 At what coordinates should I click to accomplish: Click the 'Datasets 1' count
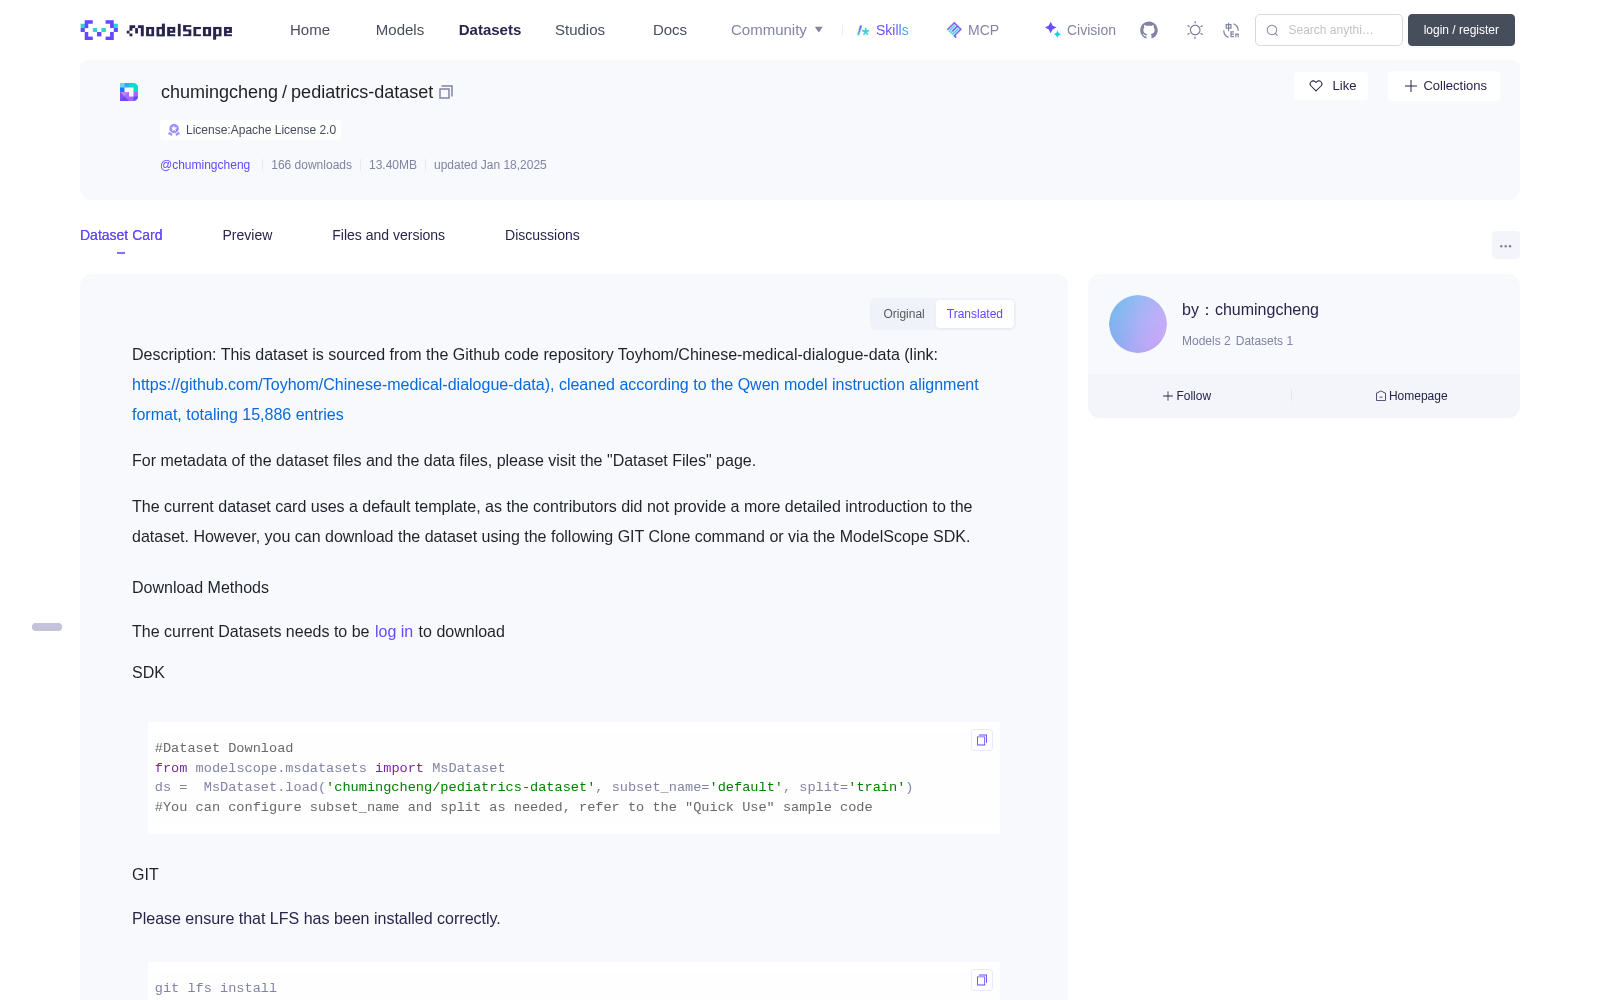[x=1264, y=341]
